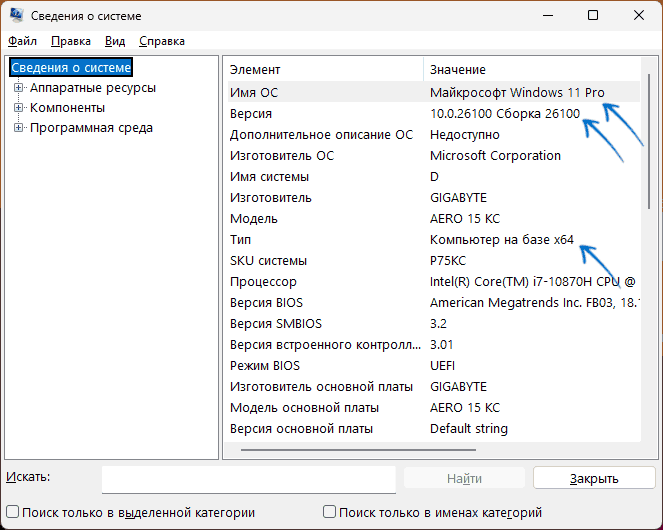This screenshot has height=530, width=663.
Task: Select the Имя ОС row
Action: click(433, 92)
